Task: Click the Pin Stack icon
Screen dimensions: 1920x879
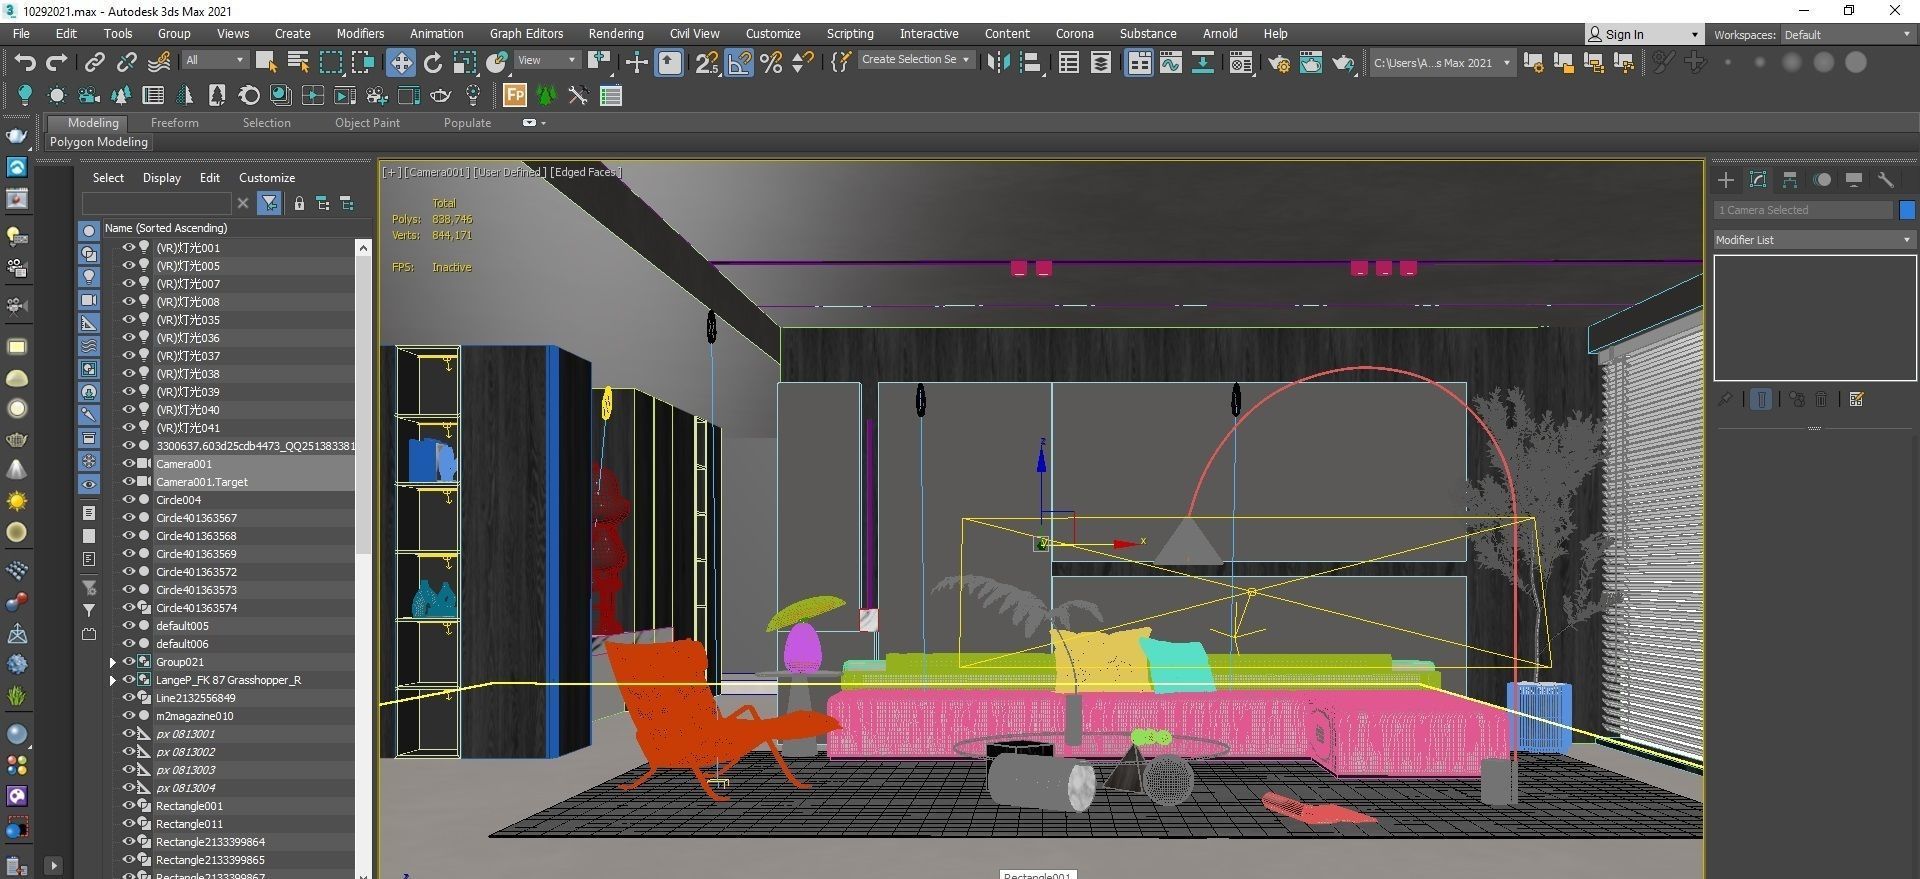Action: [x=1725, y=400]
